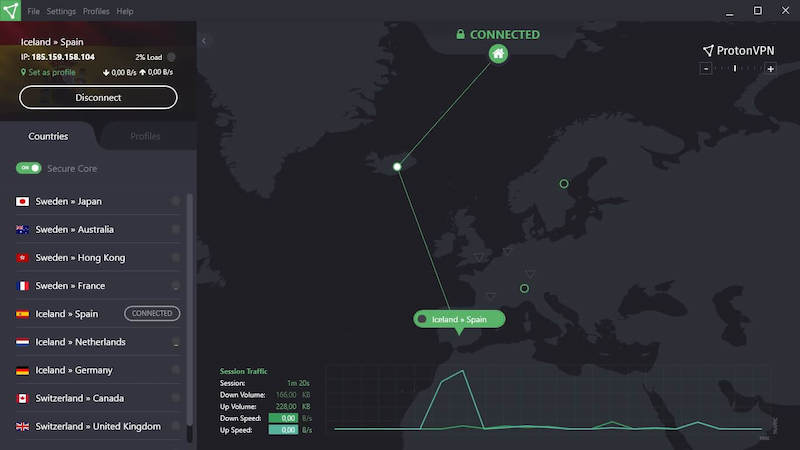The width and height of the screenshot is (800, 450).
Task: Click the ProtonVPN logo above the zoom control
Action: [738, 51]
